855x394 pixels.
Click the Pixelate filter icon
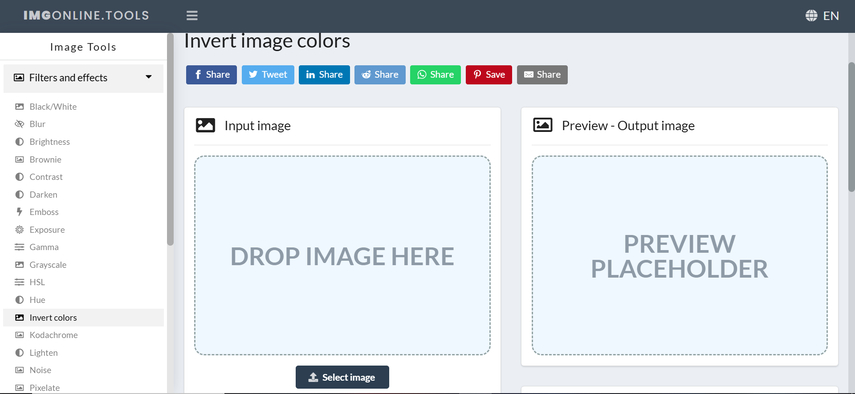coord(19,387)
